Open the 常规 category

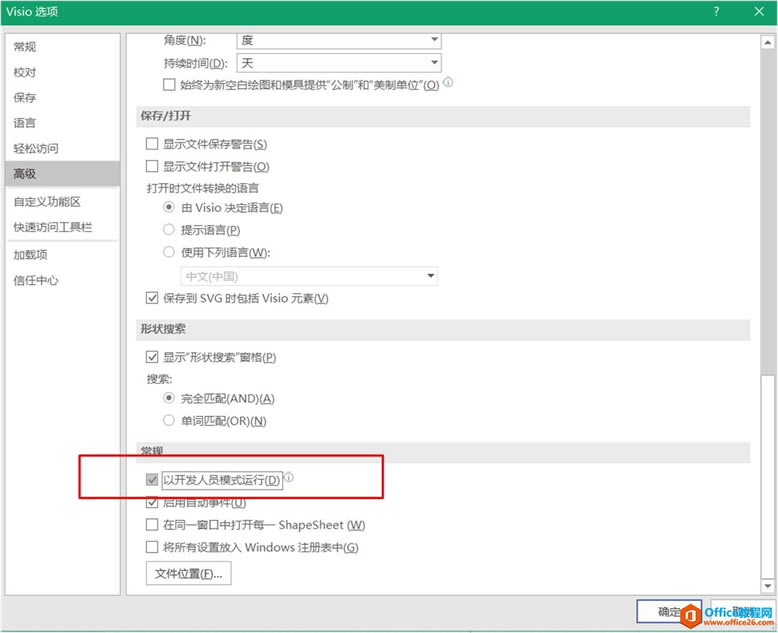63,47
